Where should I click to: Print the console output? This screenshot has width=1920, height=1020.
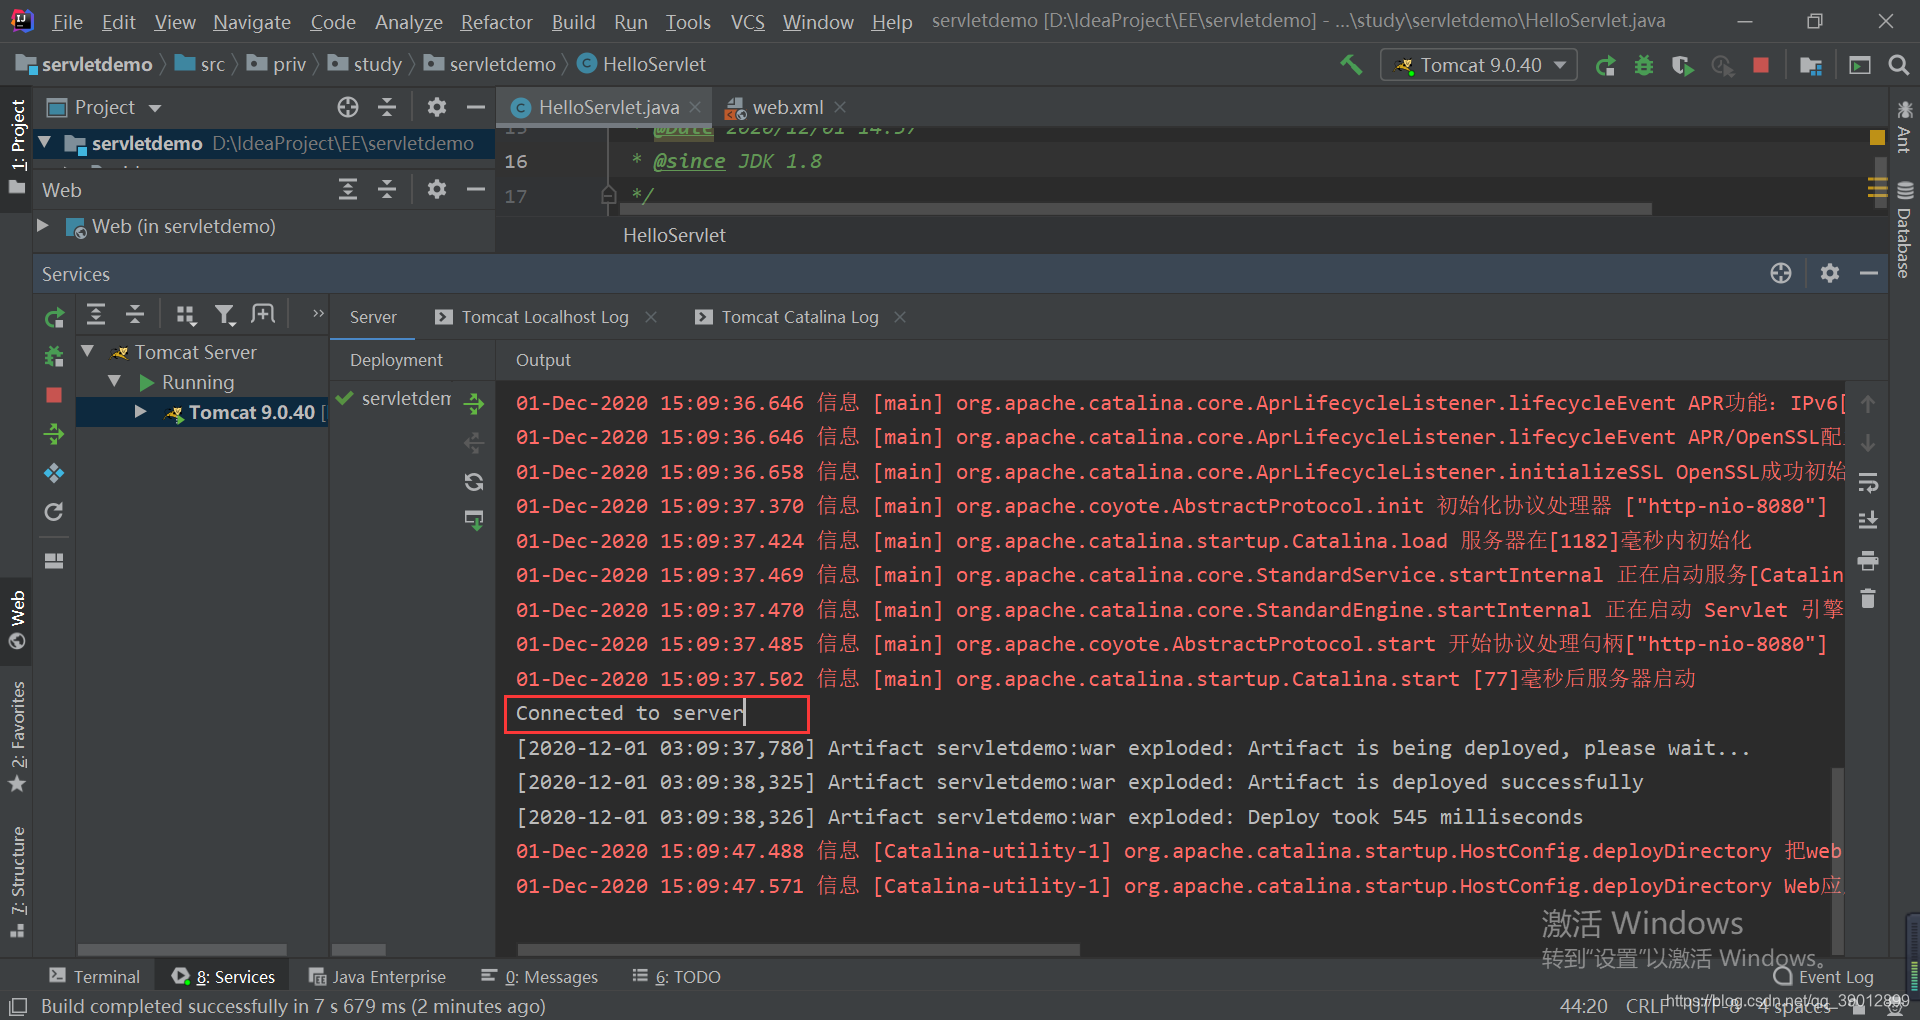pos(1868,561)
